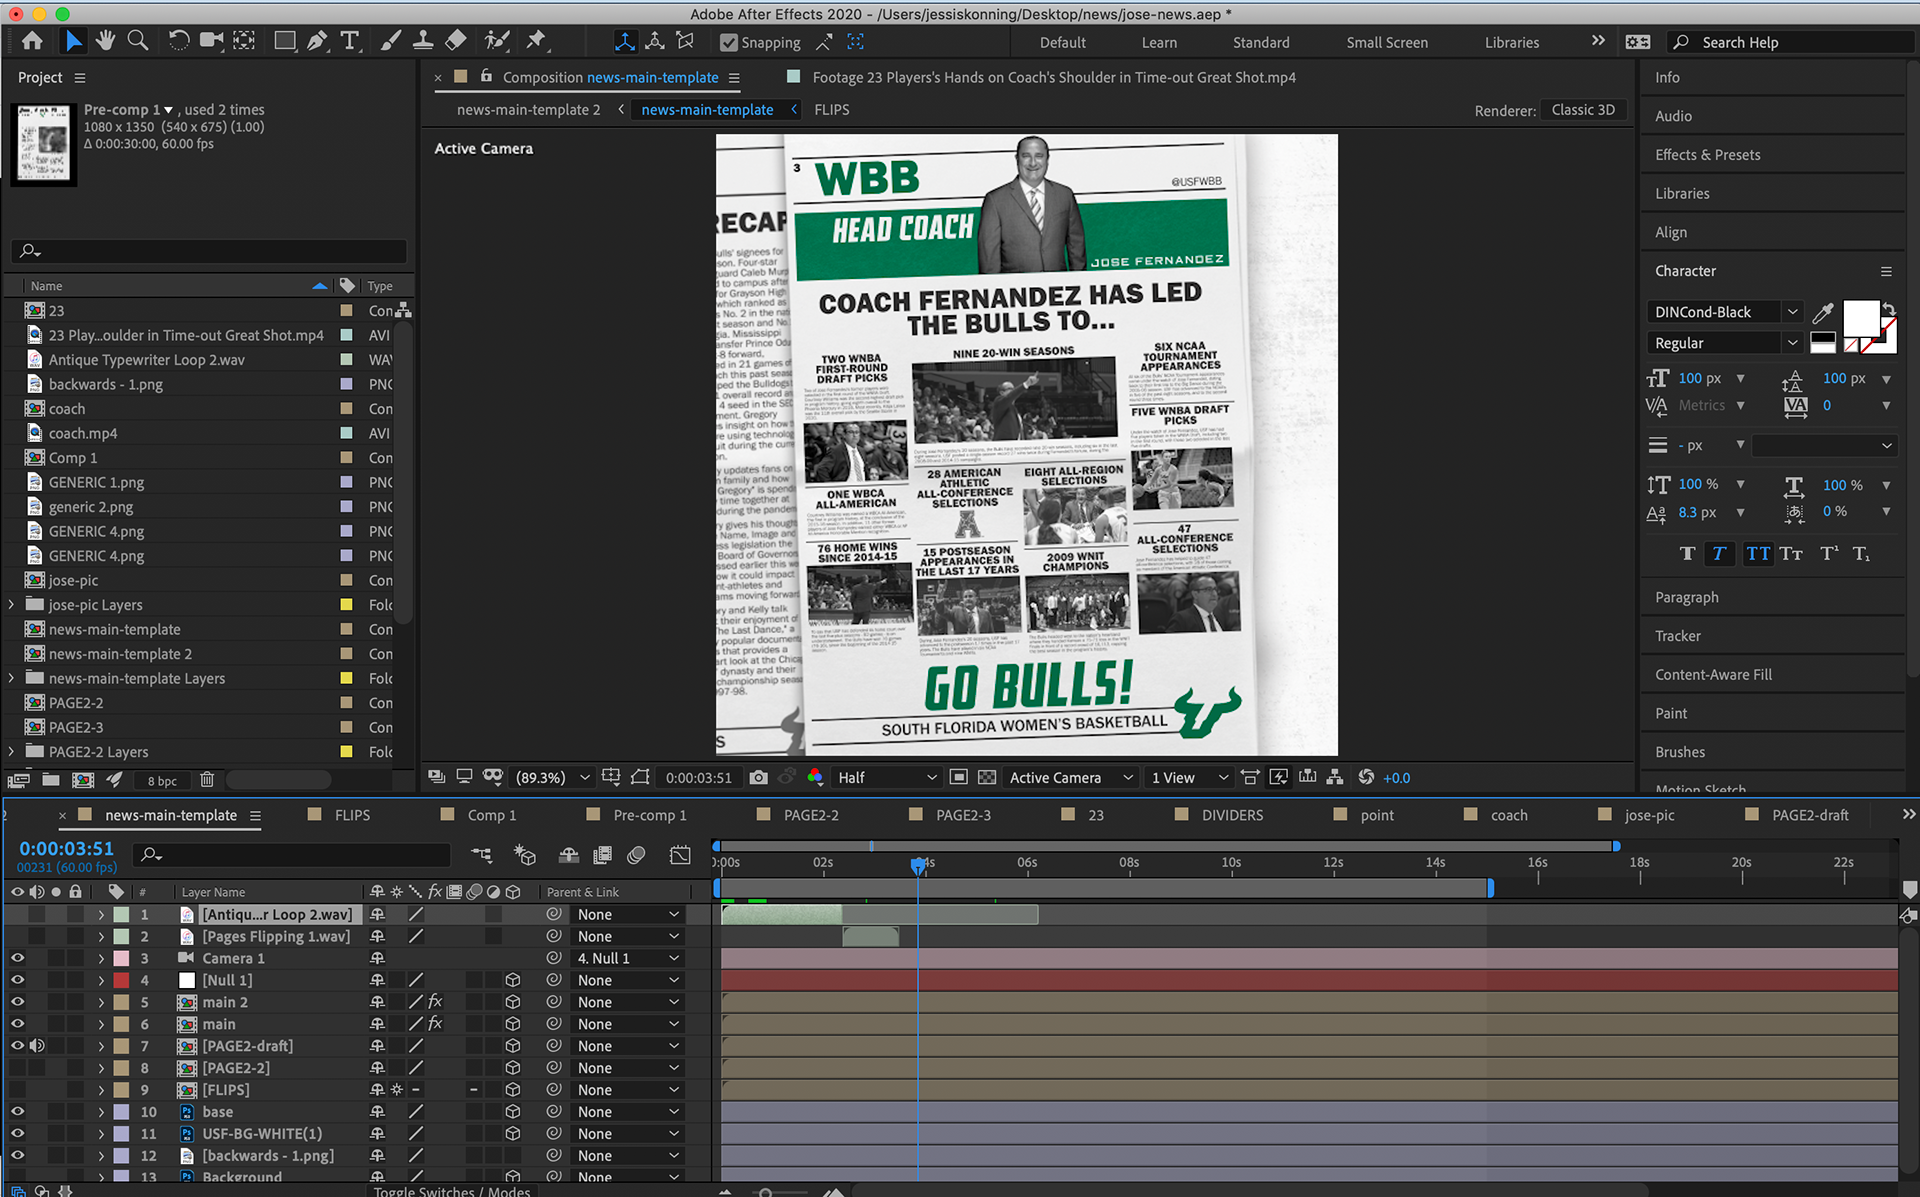Open the Effects & Presets panel
This screenshot has width=1920, height=1197.
pyautogui.click(x=1707, y=155)
